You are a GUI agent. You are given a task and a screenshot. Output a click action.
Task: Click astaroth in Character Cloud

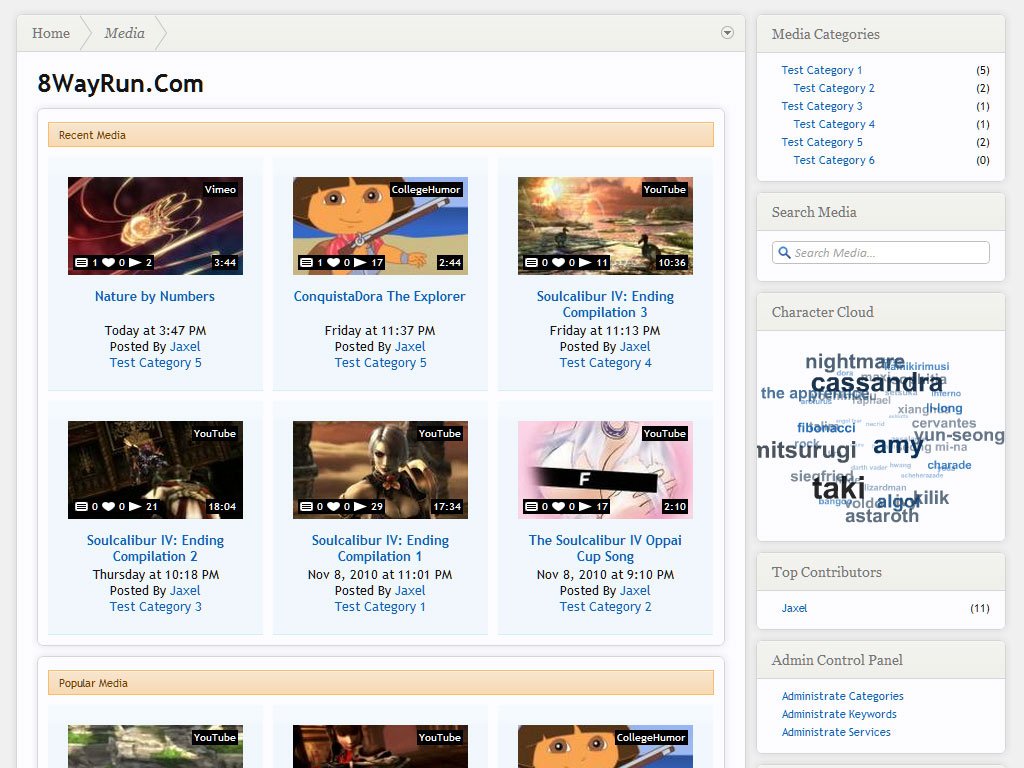[x=882, y=517]
